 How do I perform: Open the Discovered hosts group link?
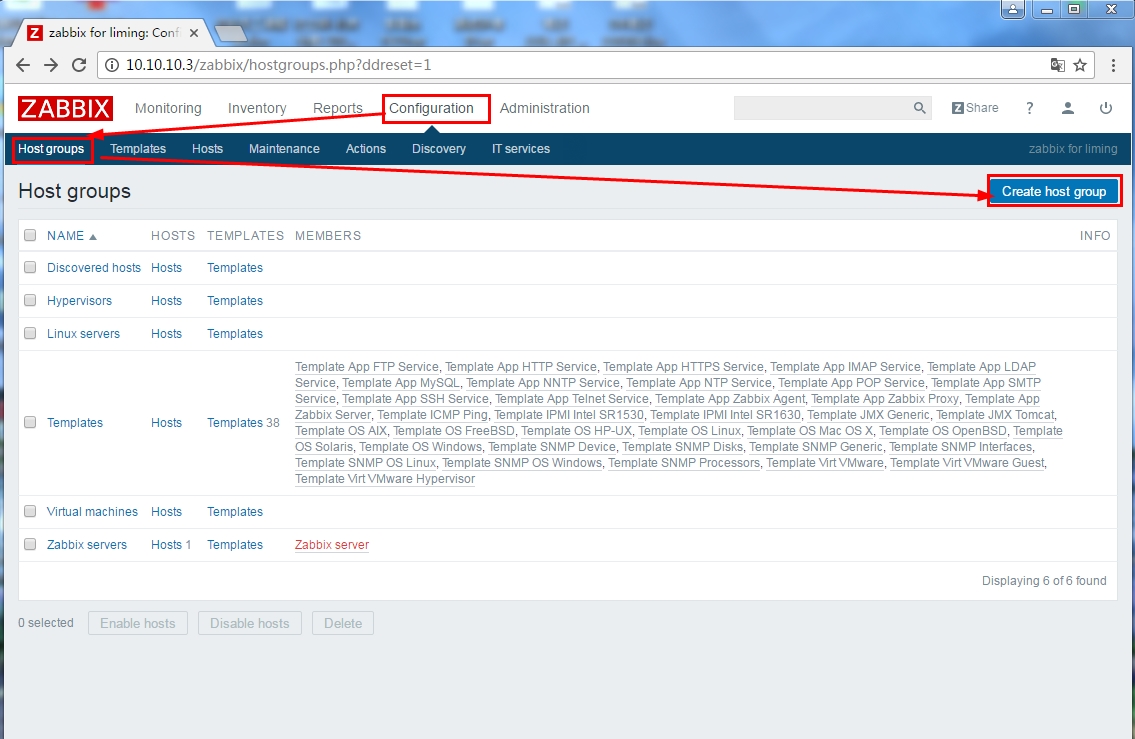coord(94,268)
